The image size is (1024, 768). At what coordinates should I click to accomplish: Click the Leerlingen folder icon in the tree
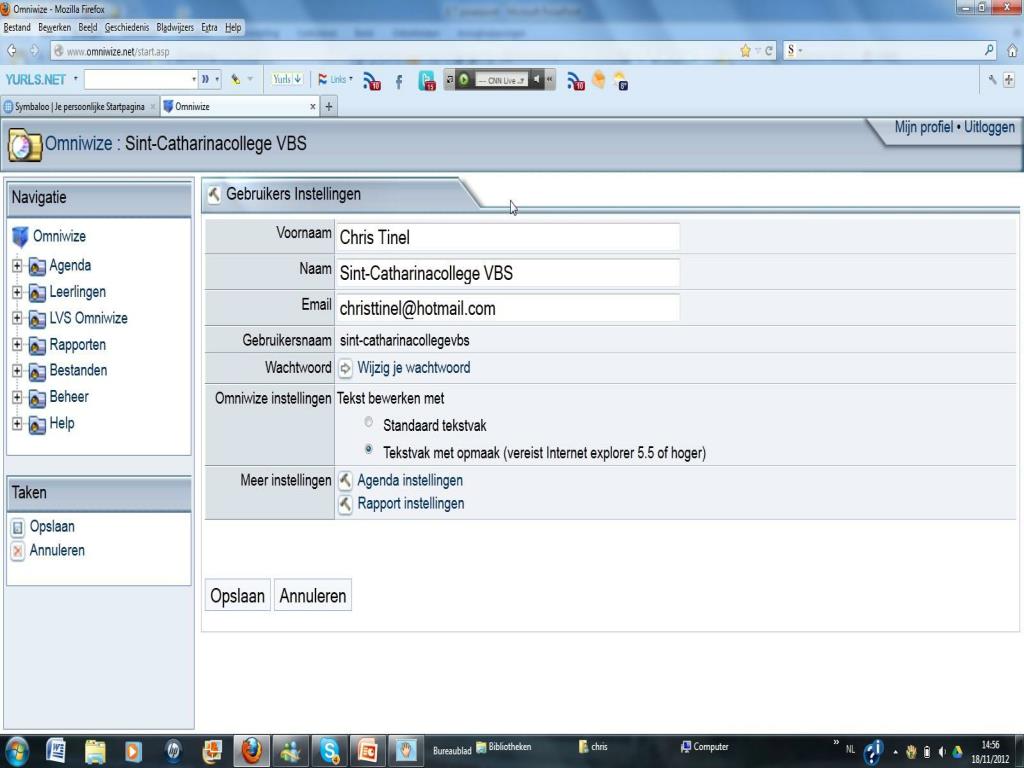(x=37, y=293)
